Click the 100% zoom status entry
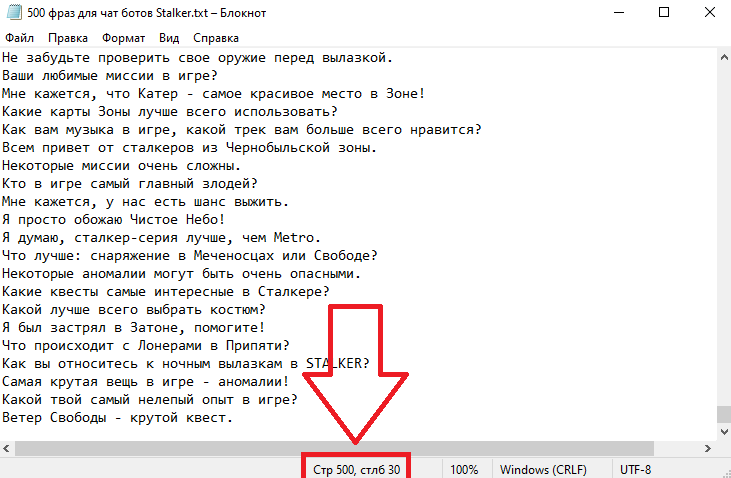This screenshot has height=478, width=731. (464, 469)
